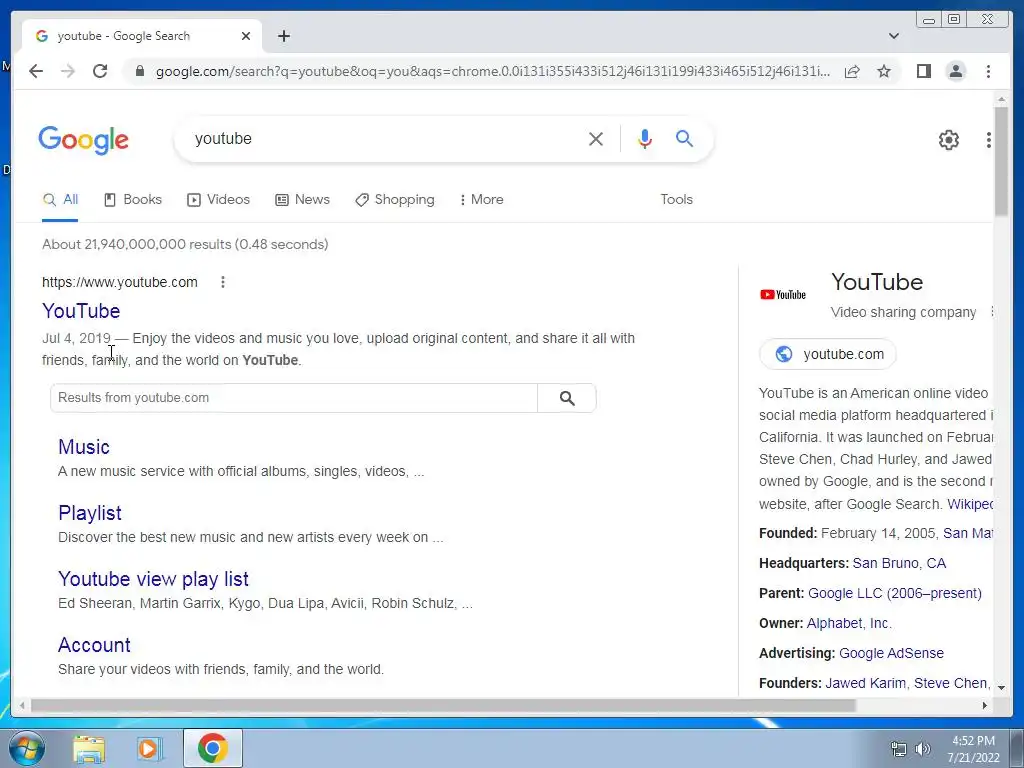This screenshot has height=768, width=1024.
Task: Open the Chrome three-dot menu
Action: coord(988,71)
